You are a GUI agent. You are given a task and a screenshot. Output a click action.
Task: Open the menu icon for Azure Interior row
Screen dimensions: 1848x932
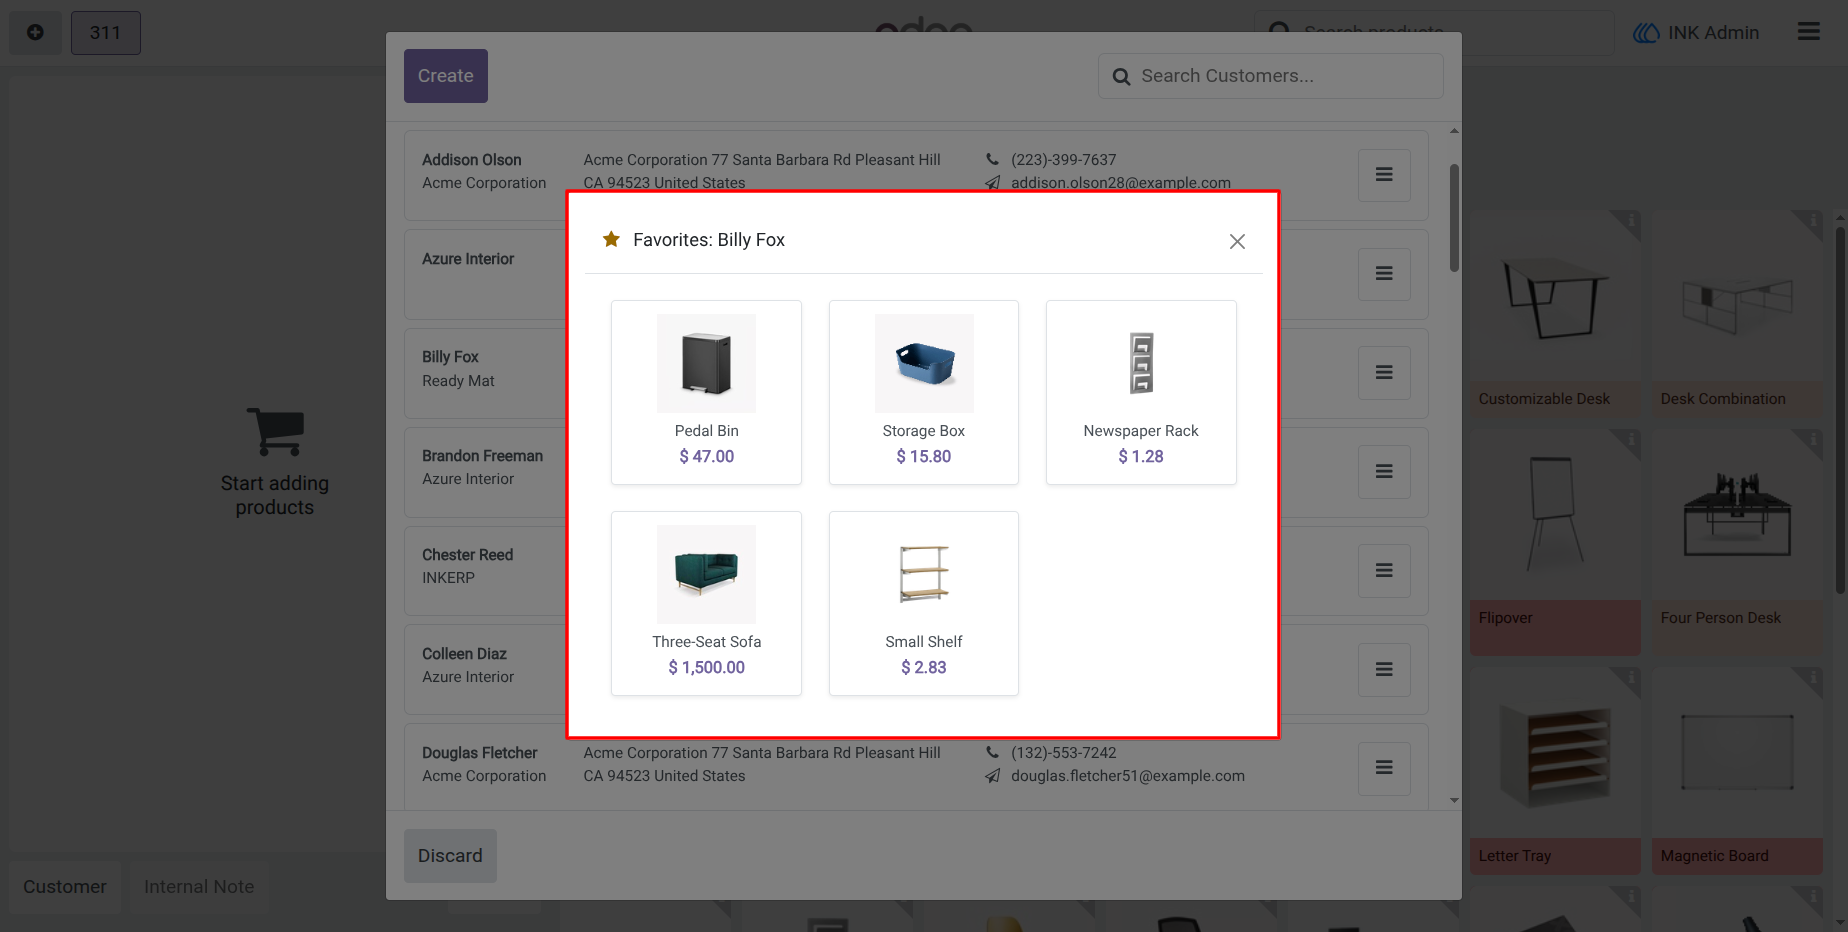click(x=1384, y=274)
